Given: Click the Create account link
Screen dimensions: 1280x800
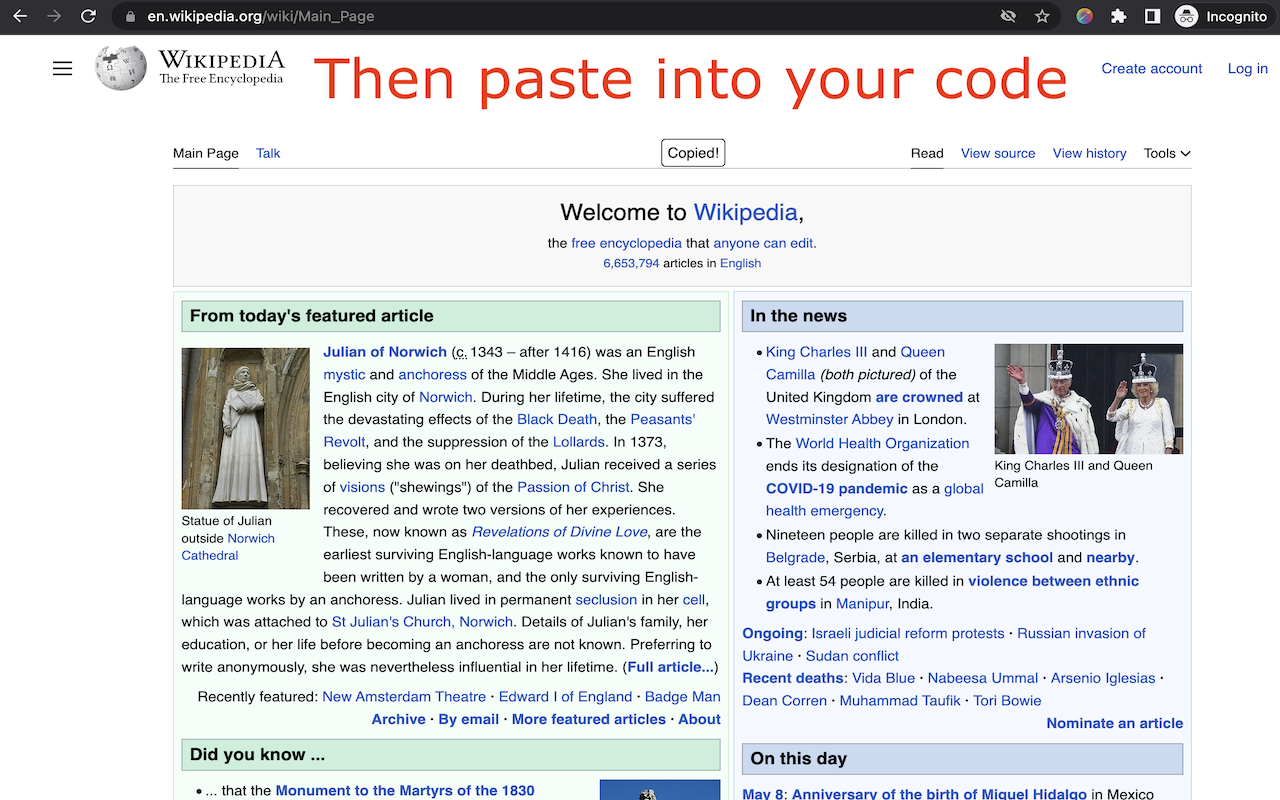Looking at the screenshot, I should [1151, 68].
